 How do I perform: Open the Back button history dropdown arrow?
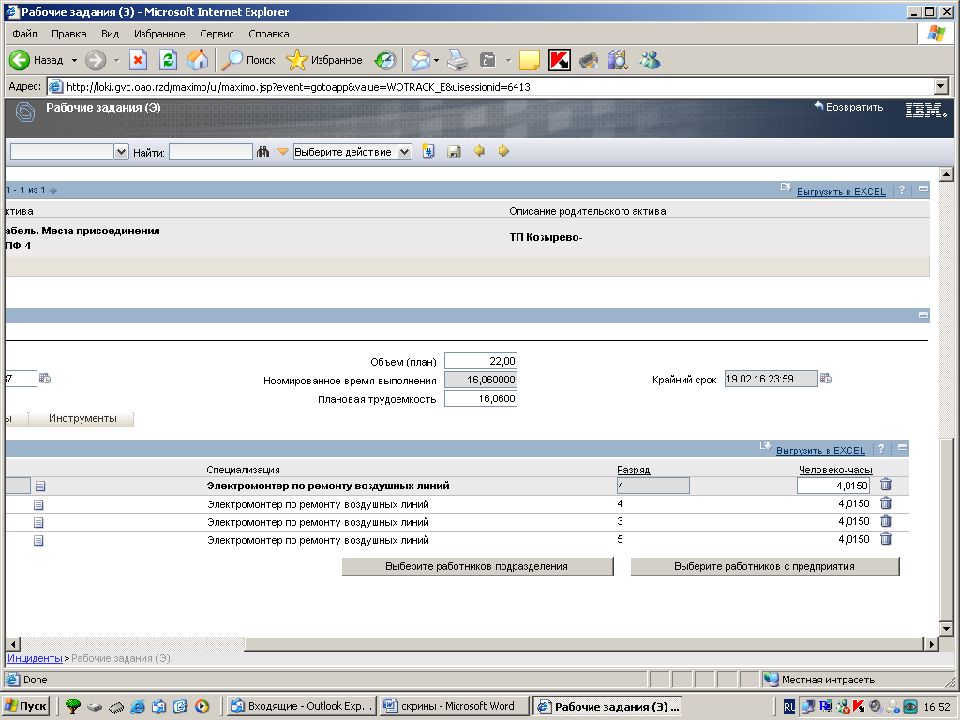(74, 60)
